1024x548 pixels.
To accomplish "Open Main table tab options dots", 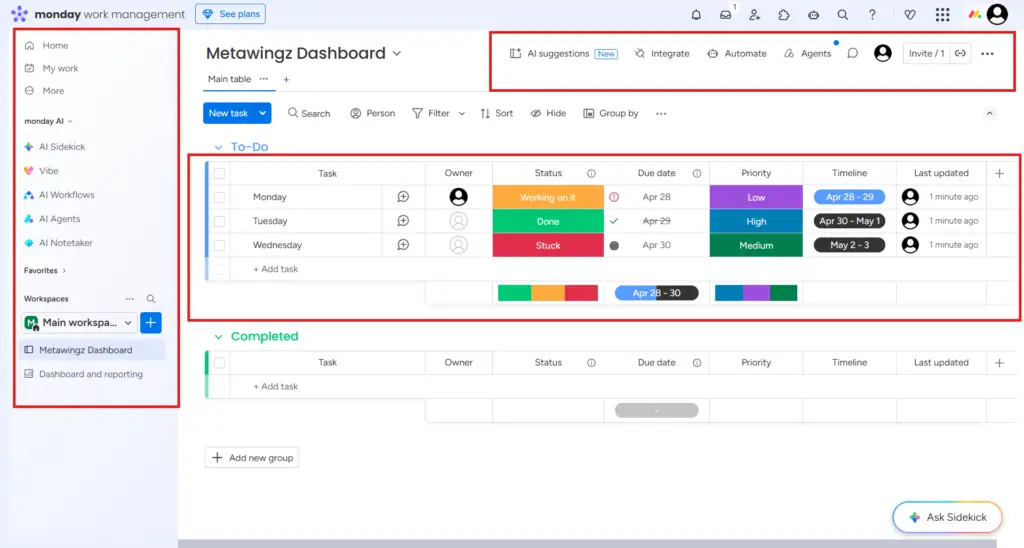I will 264,79.
